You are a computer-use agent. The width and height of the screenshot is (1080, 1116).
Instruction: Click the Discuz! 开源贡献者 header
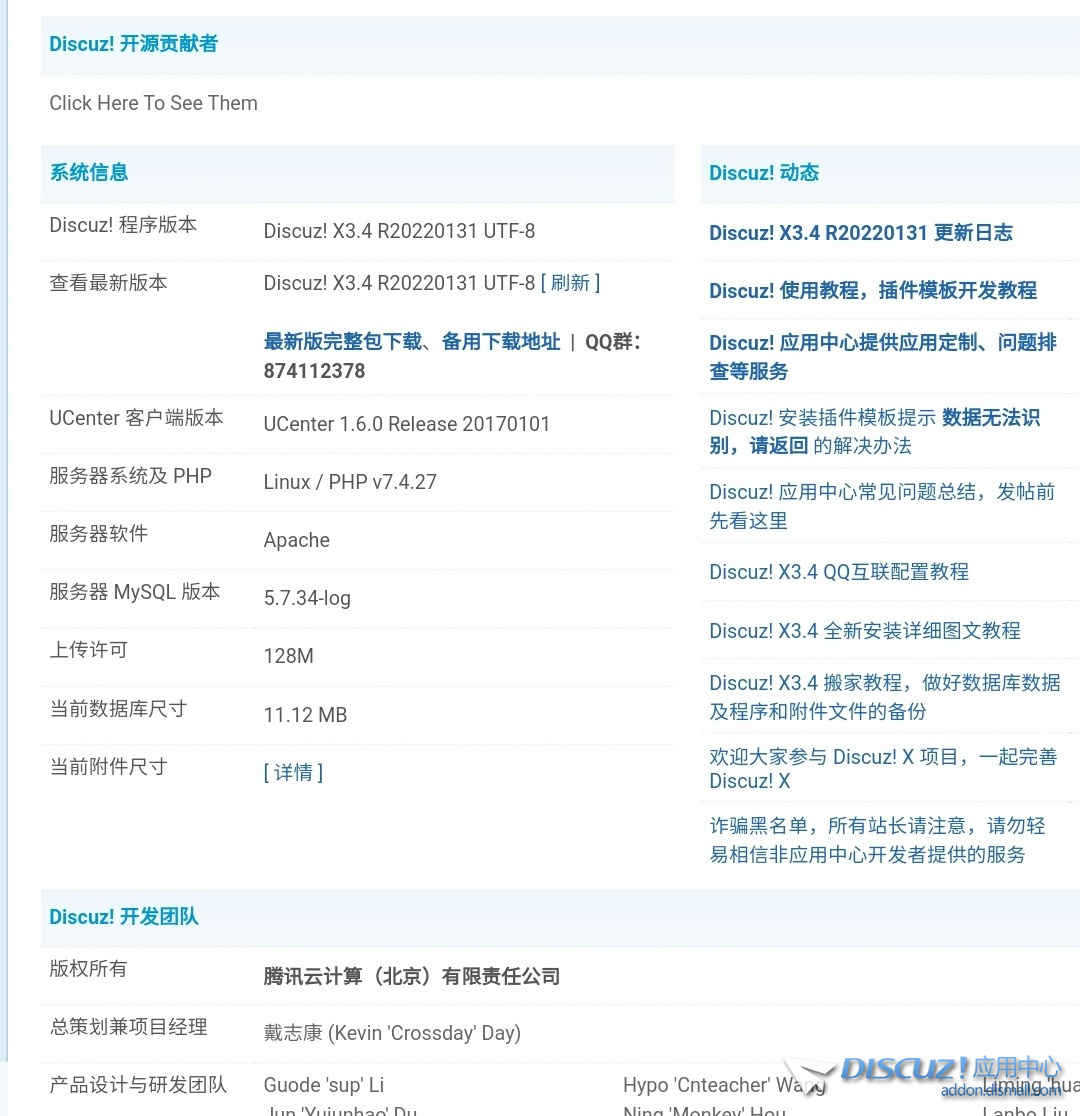tap(133, 43)
